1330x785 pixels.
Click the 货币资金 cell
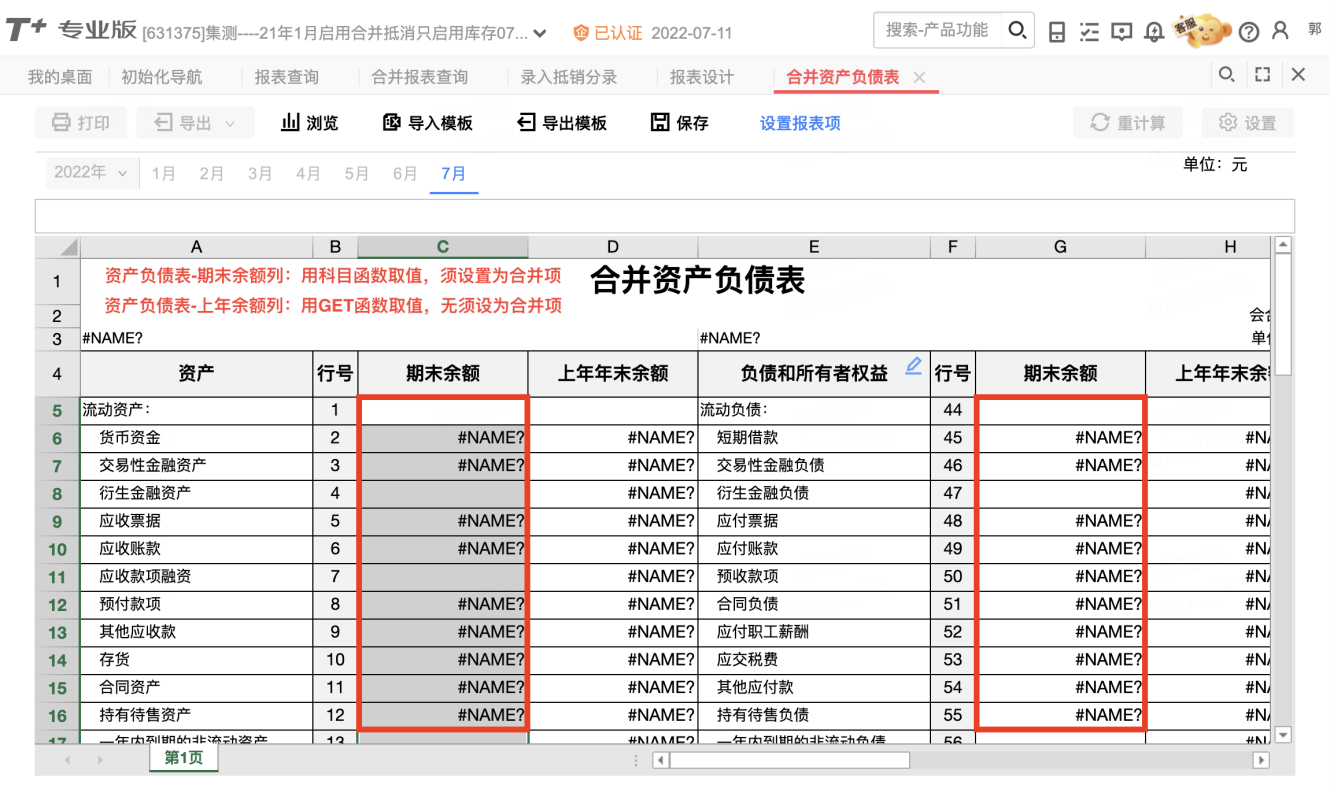pyautogui.click(x=196, y=438)
